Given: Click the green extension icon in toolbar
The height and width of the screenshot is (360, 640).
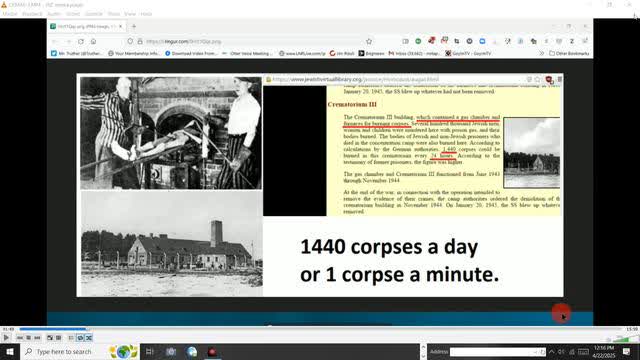Looking at the screenshot, I should coord(418,41).
